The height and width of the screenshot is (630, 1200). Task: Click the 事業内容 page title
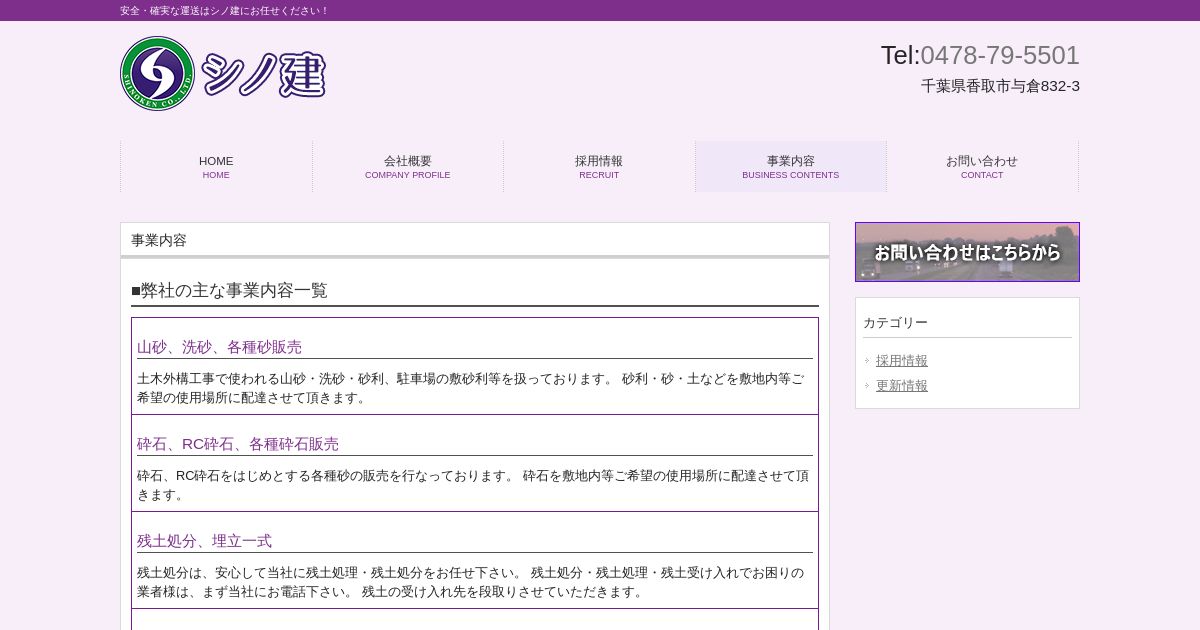click(159, 240)
